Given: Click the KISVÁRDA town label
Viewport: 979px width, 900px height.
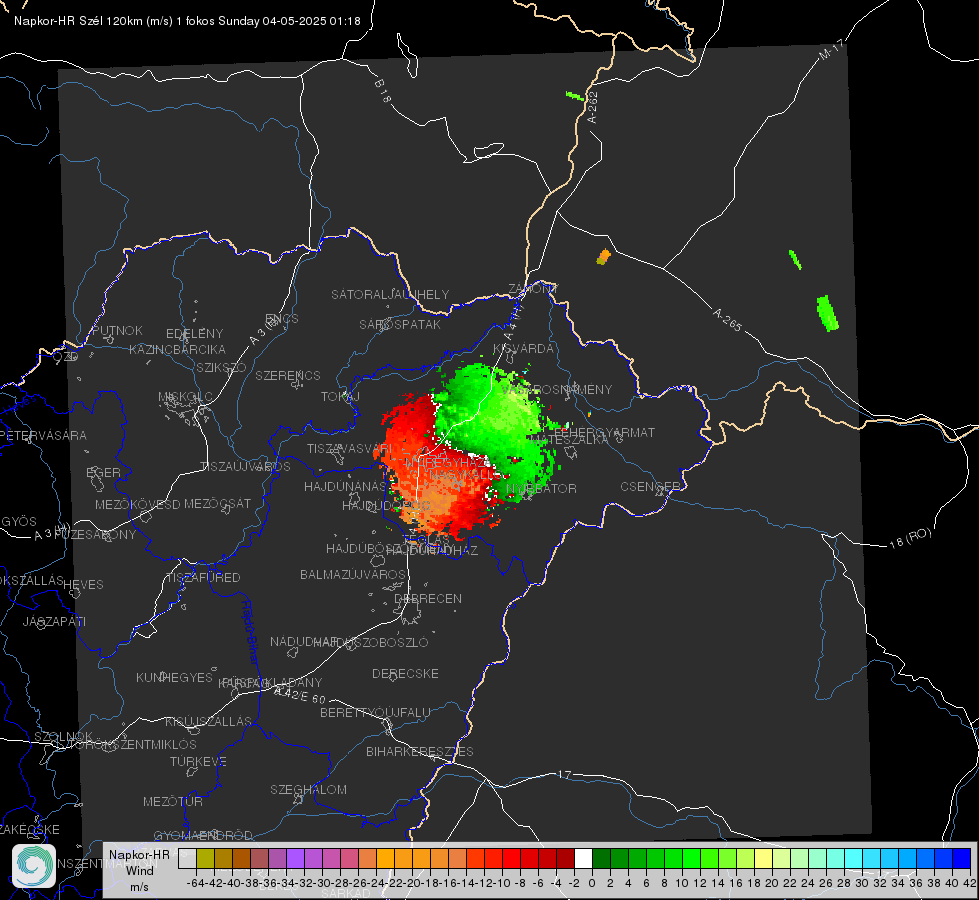Looking at the screenshot, I should (x=523, y=349).
